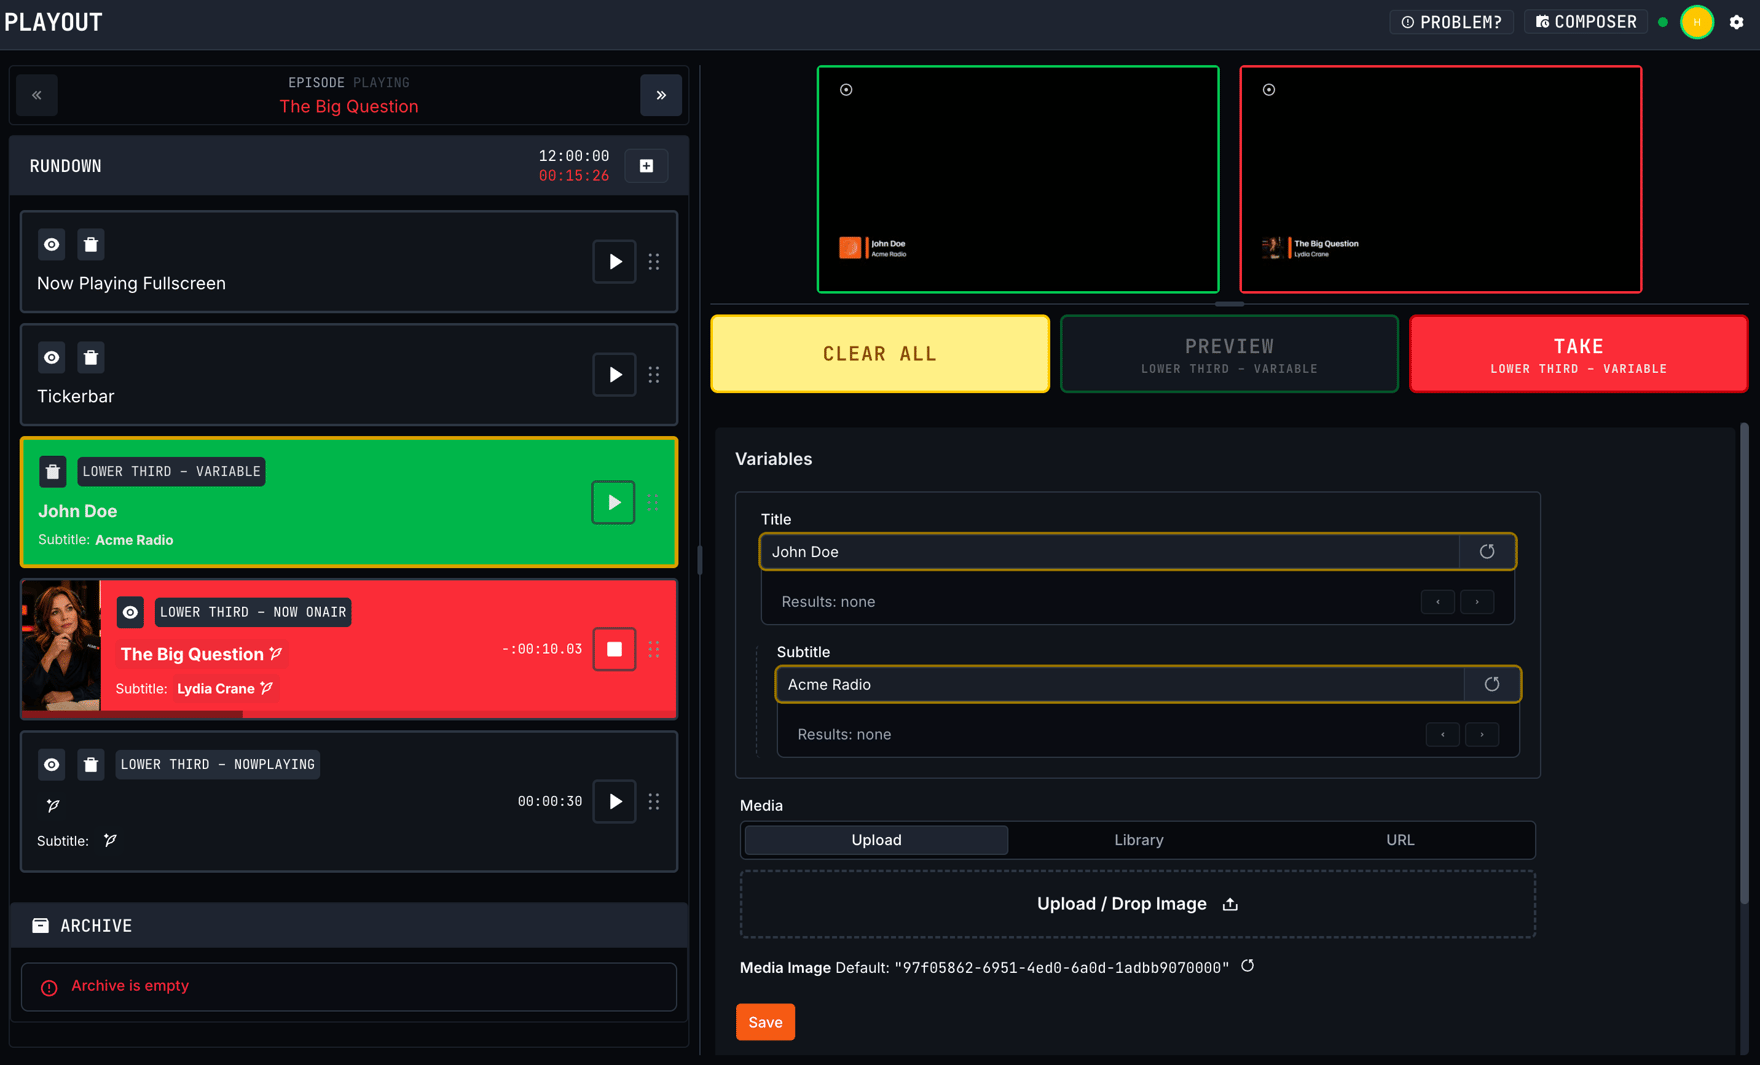This screenshot has height=1065, width=1760.
Task: Reset the Media Image default
Action: point(1247,966)
